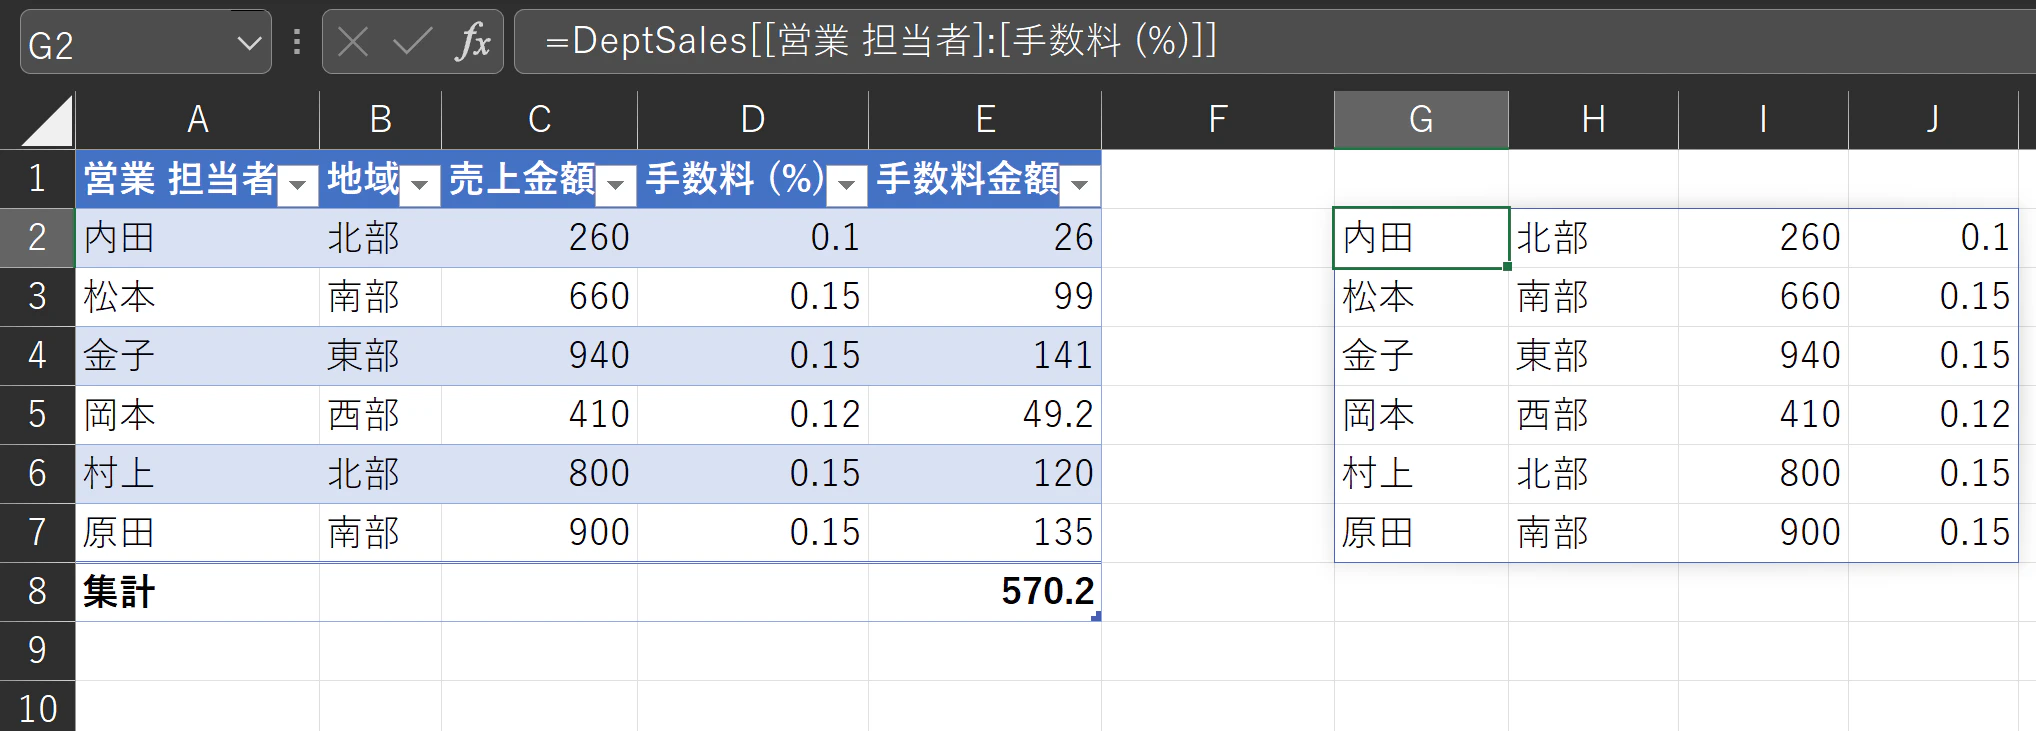This screenshot has width=2036, height=731.
Task: Open the 地域 filter dropdown
Action: [x=420, y=185]
